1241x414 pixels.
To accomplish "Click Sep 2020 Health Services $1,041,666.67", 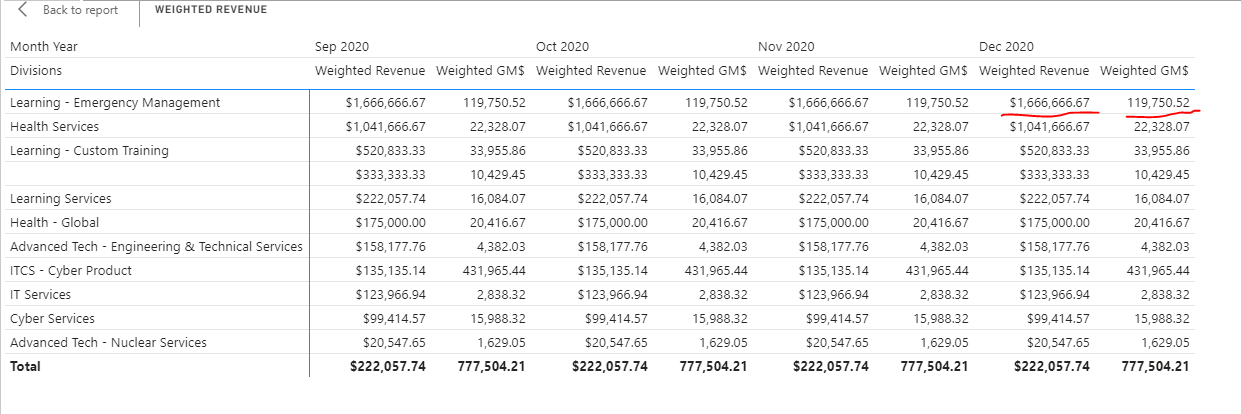I will [385, 127].
